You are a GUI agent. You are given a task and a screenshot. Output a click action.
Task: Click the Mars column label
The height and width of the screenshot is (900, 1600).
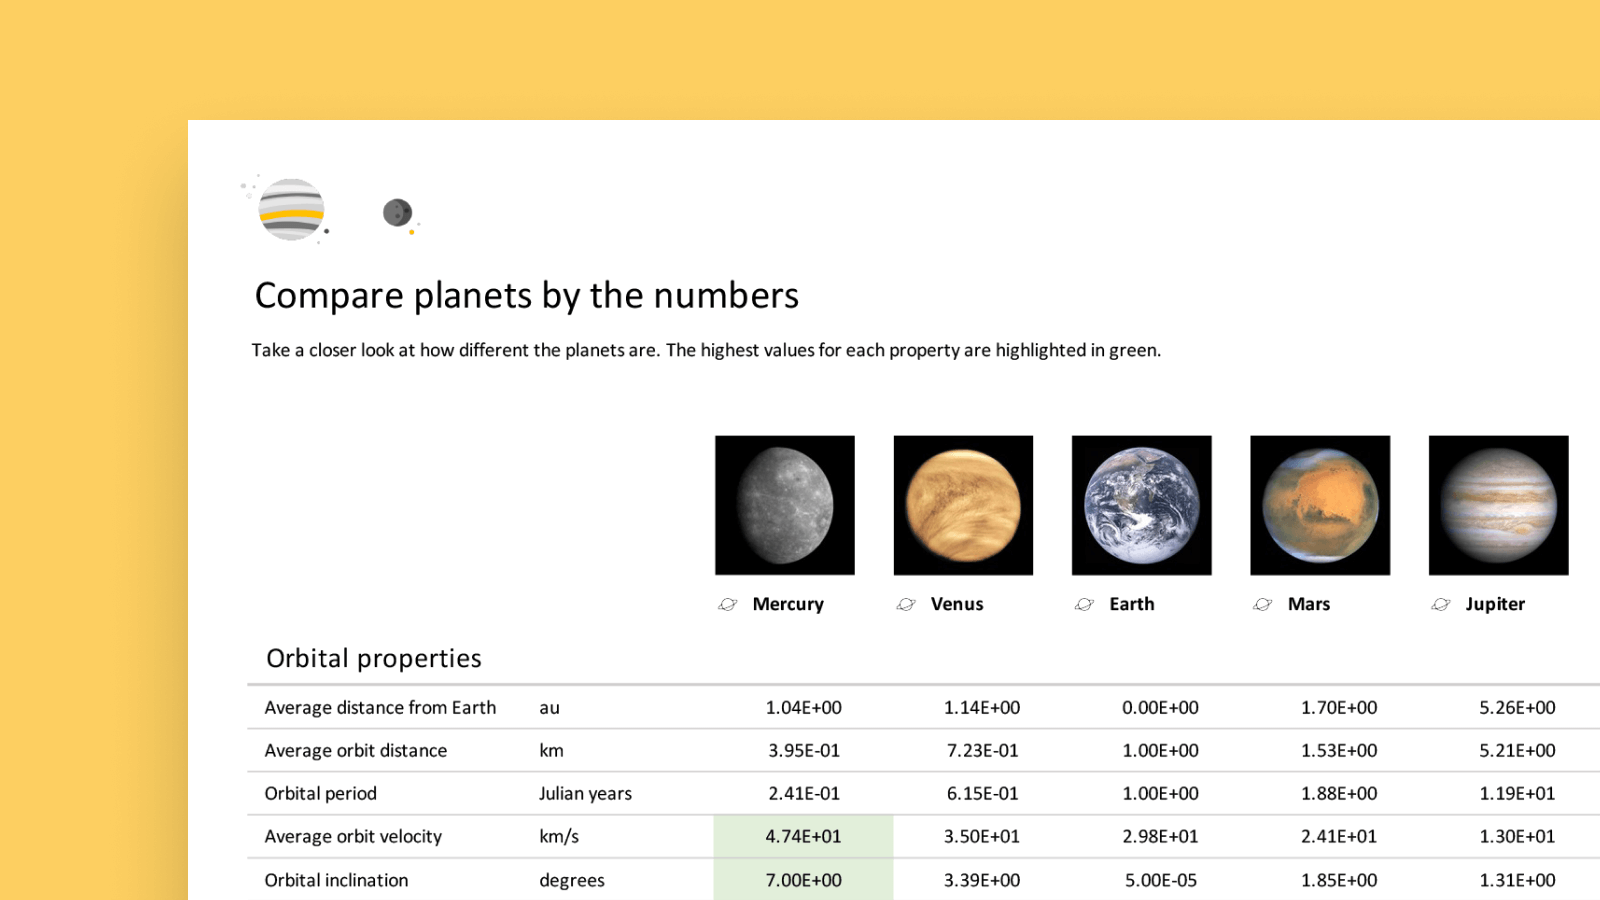click(1309, 604)
